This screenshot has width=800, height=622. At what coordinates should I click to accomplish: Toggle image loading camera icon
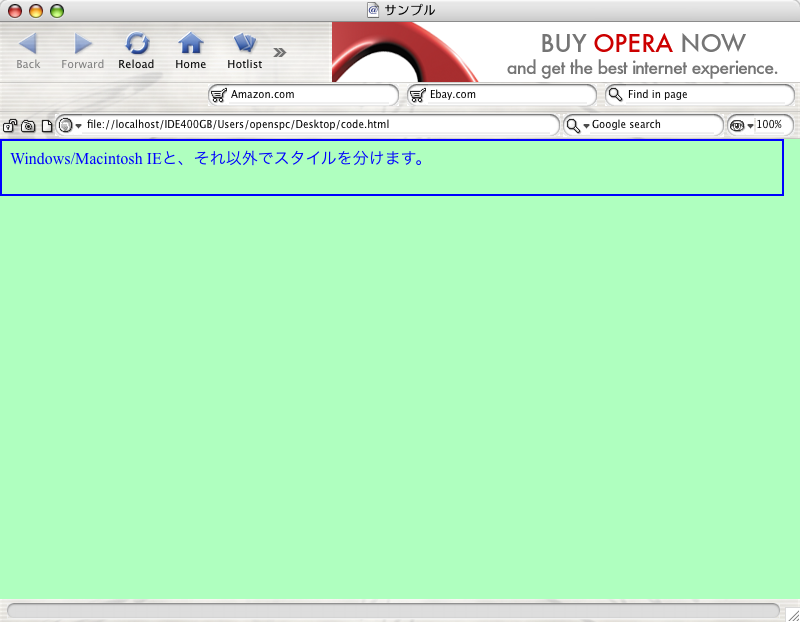(x=28, y=126)
